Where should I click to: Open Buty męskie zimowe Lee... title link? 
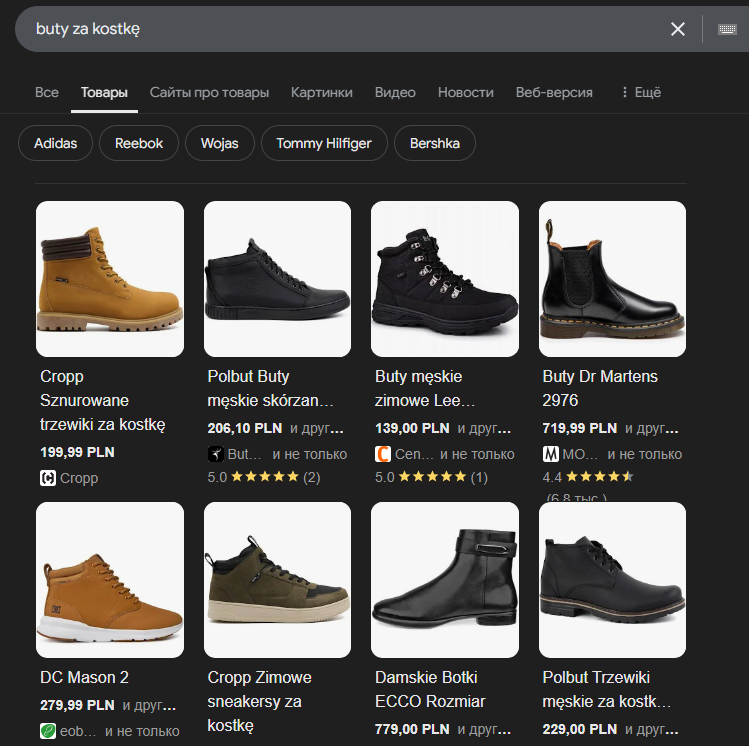pyautogui.click(x=425, y=388)
